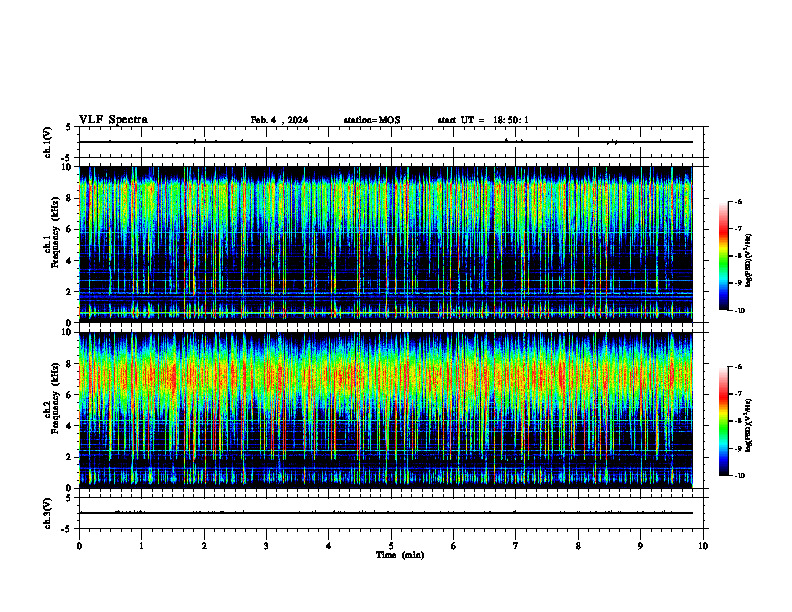792x612 pixels.
Task: Click the "VLF Spectra" title text
Action: (113, 120)
